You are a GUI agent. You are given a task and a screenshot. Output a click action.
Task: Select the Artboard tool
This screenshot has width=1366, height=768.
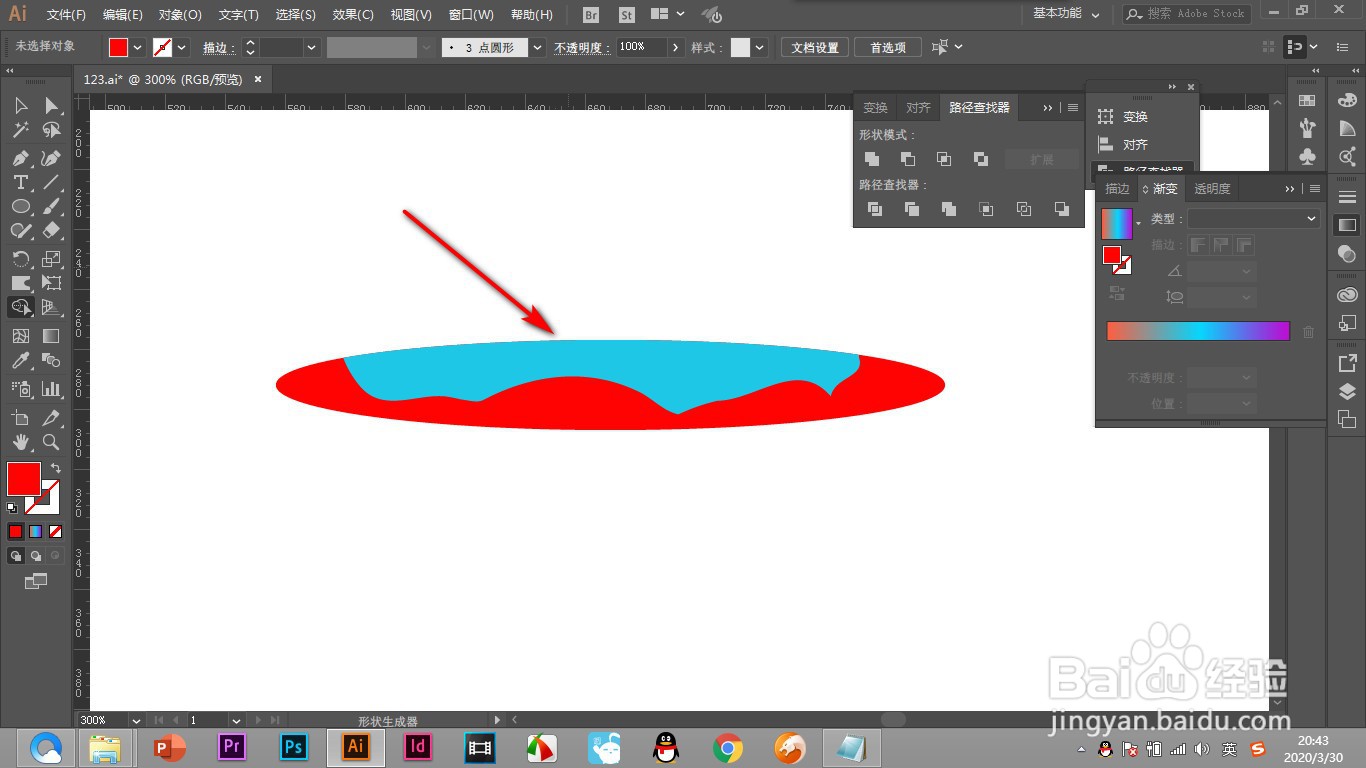[x=20, y=417]
